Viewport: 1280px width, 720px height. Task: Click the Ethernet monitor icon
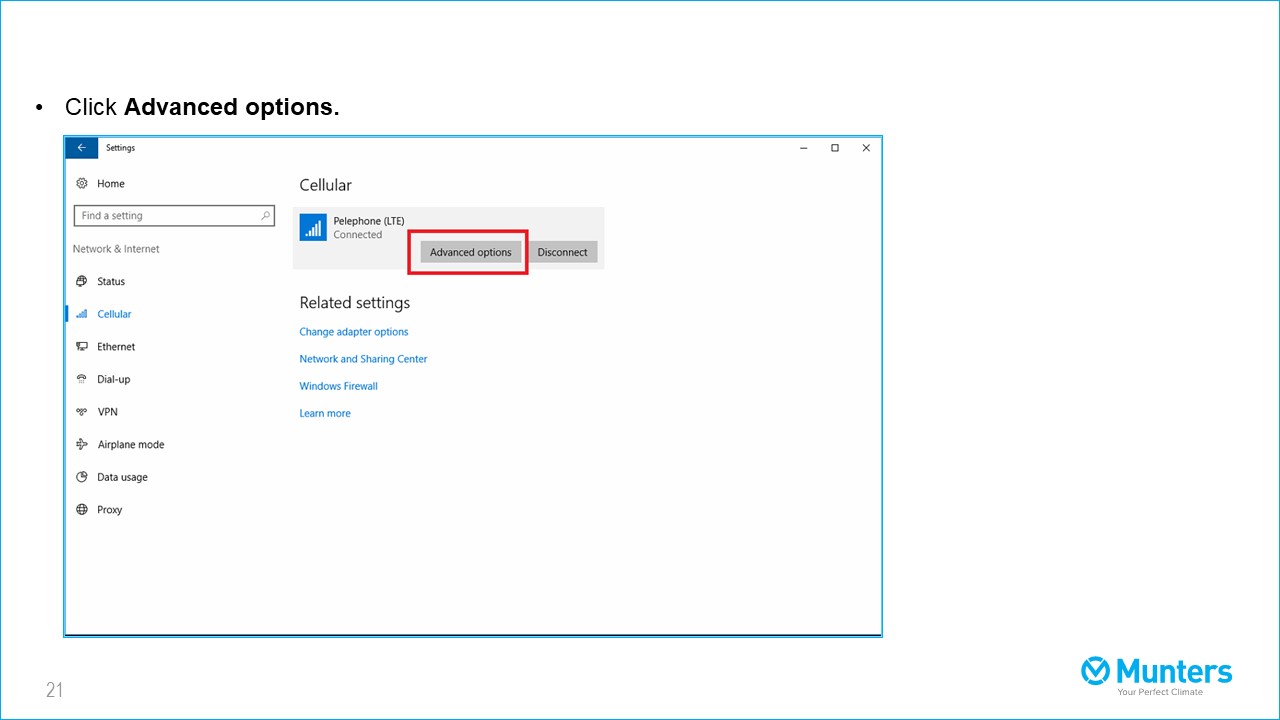82,347
